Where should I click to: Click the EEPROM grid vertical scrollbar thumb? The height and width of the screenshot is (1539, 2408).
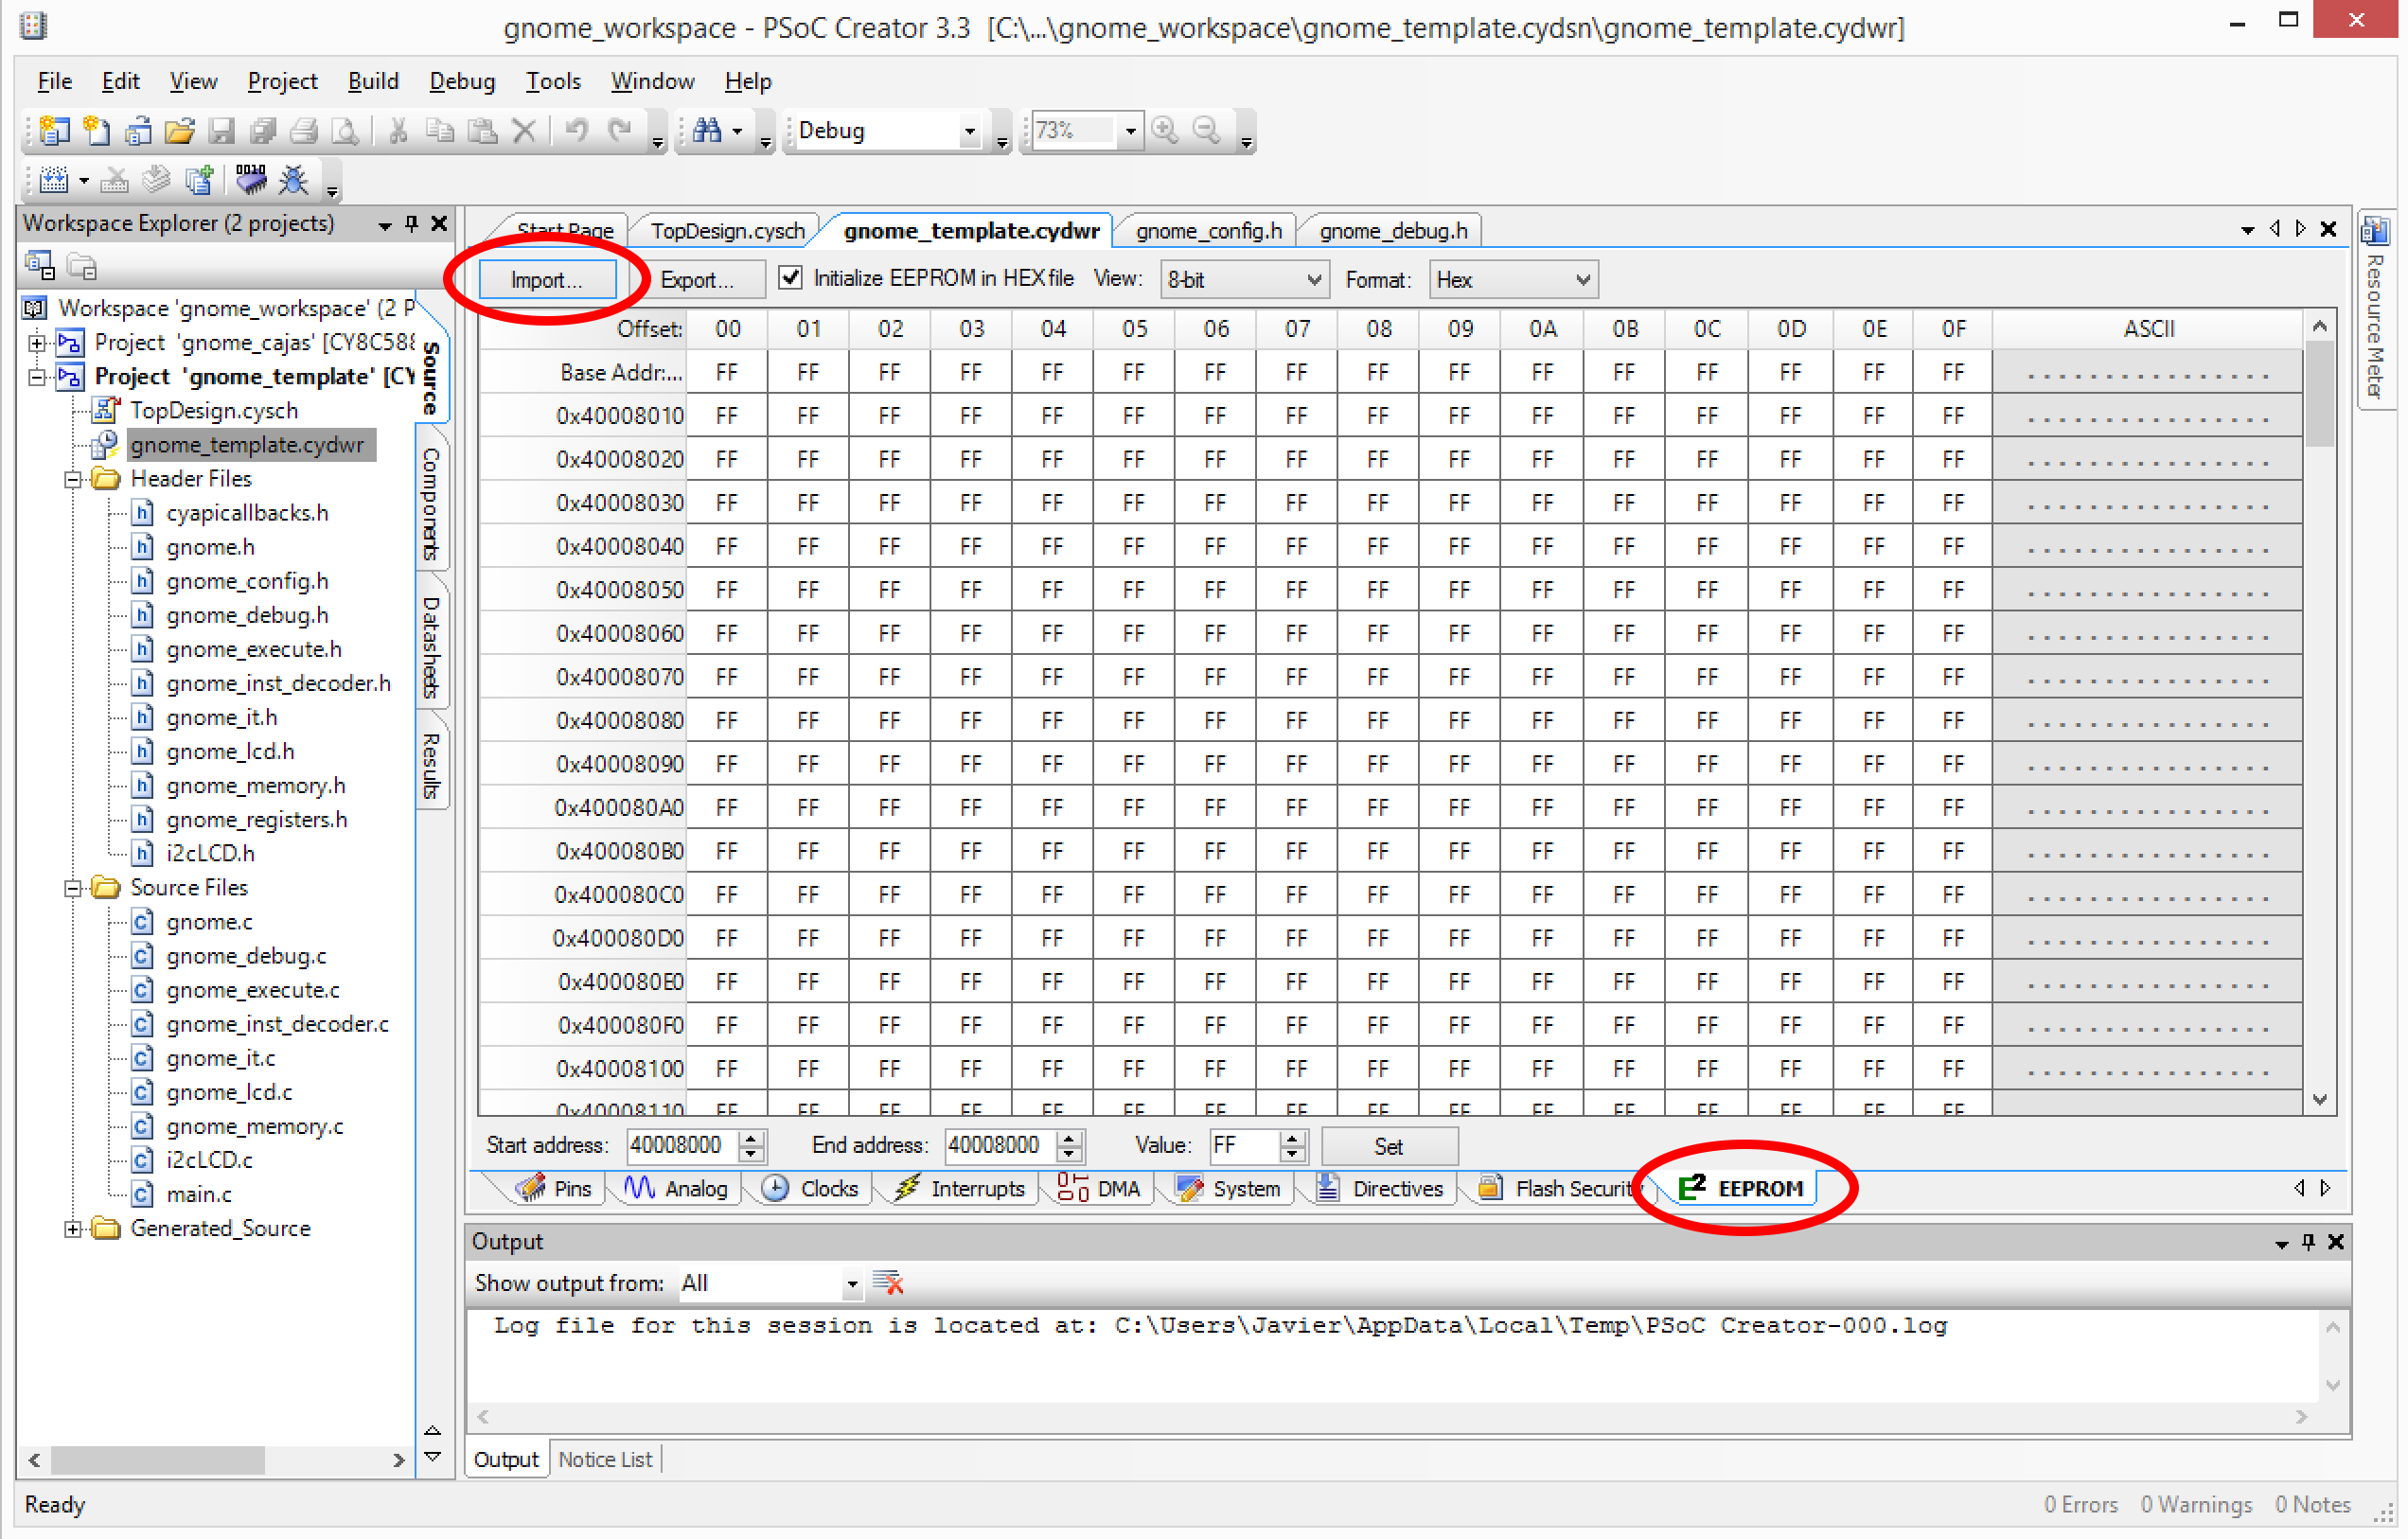(x=2320, y=395)
